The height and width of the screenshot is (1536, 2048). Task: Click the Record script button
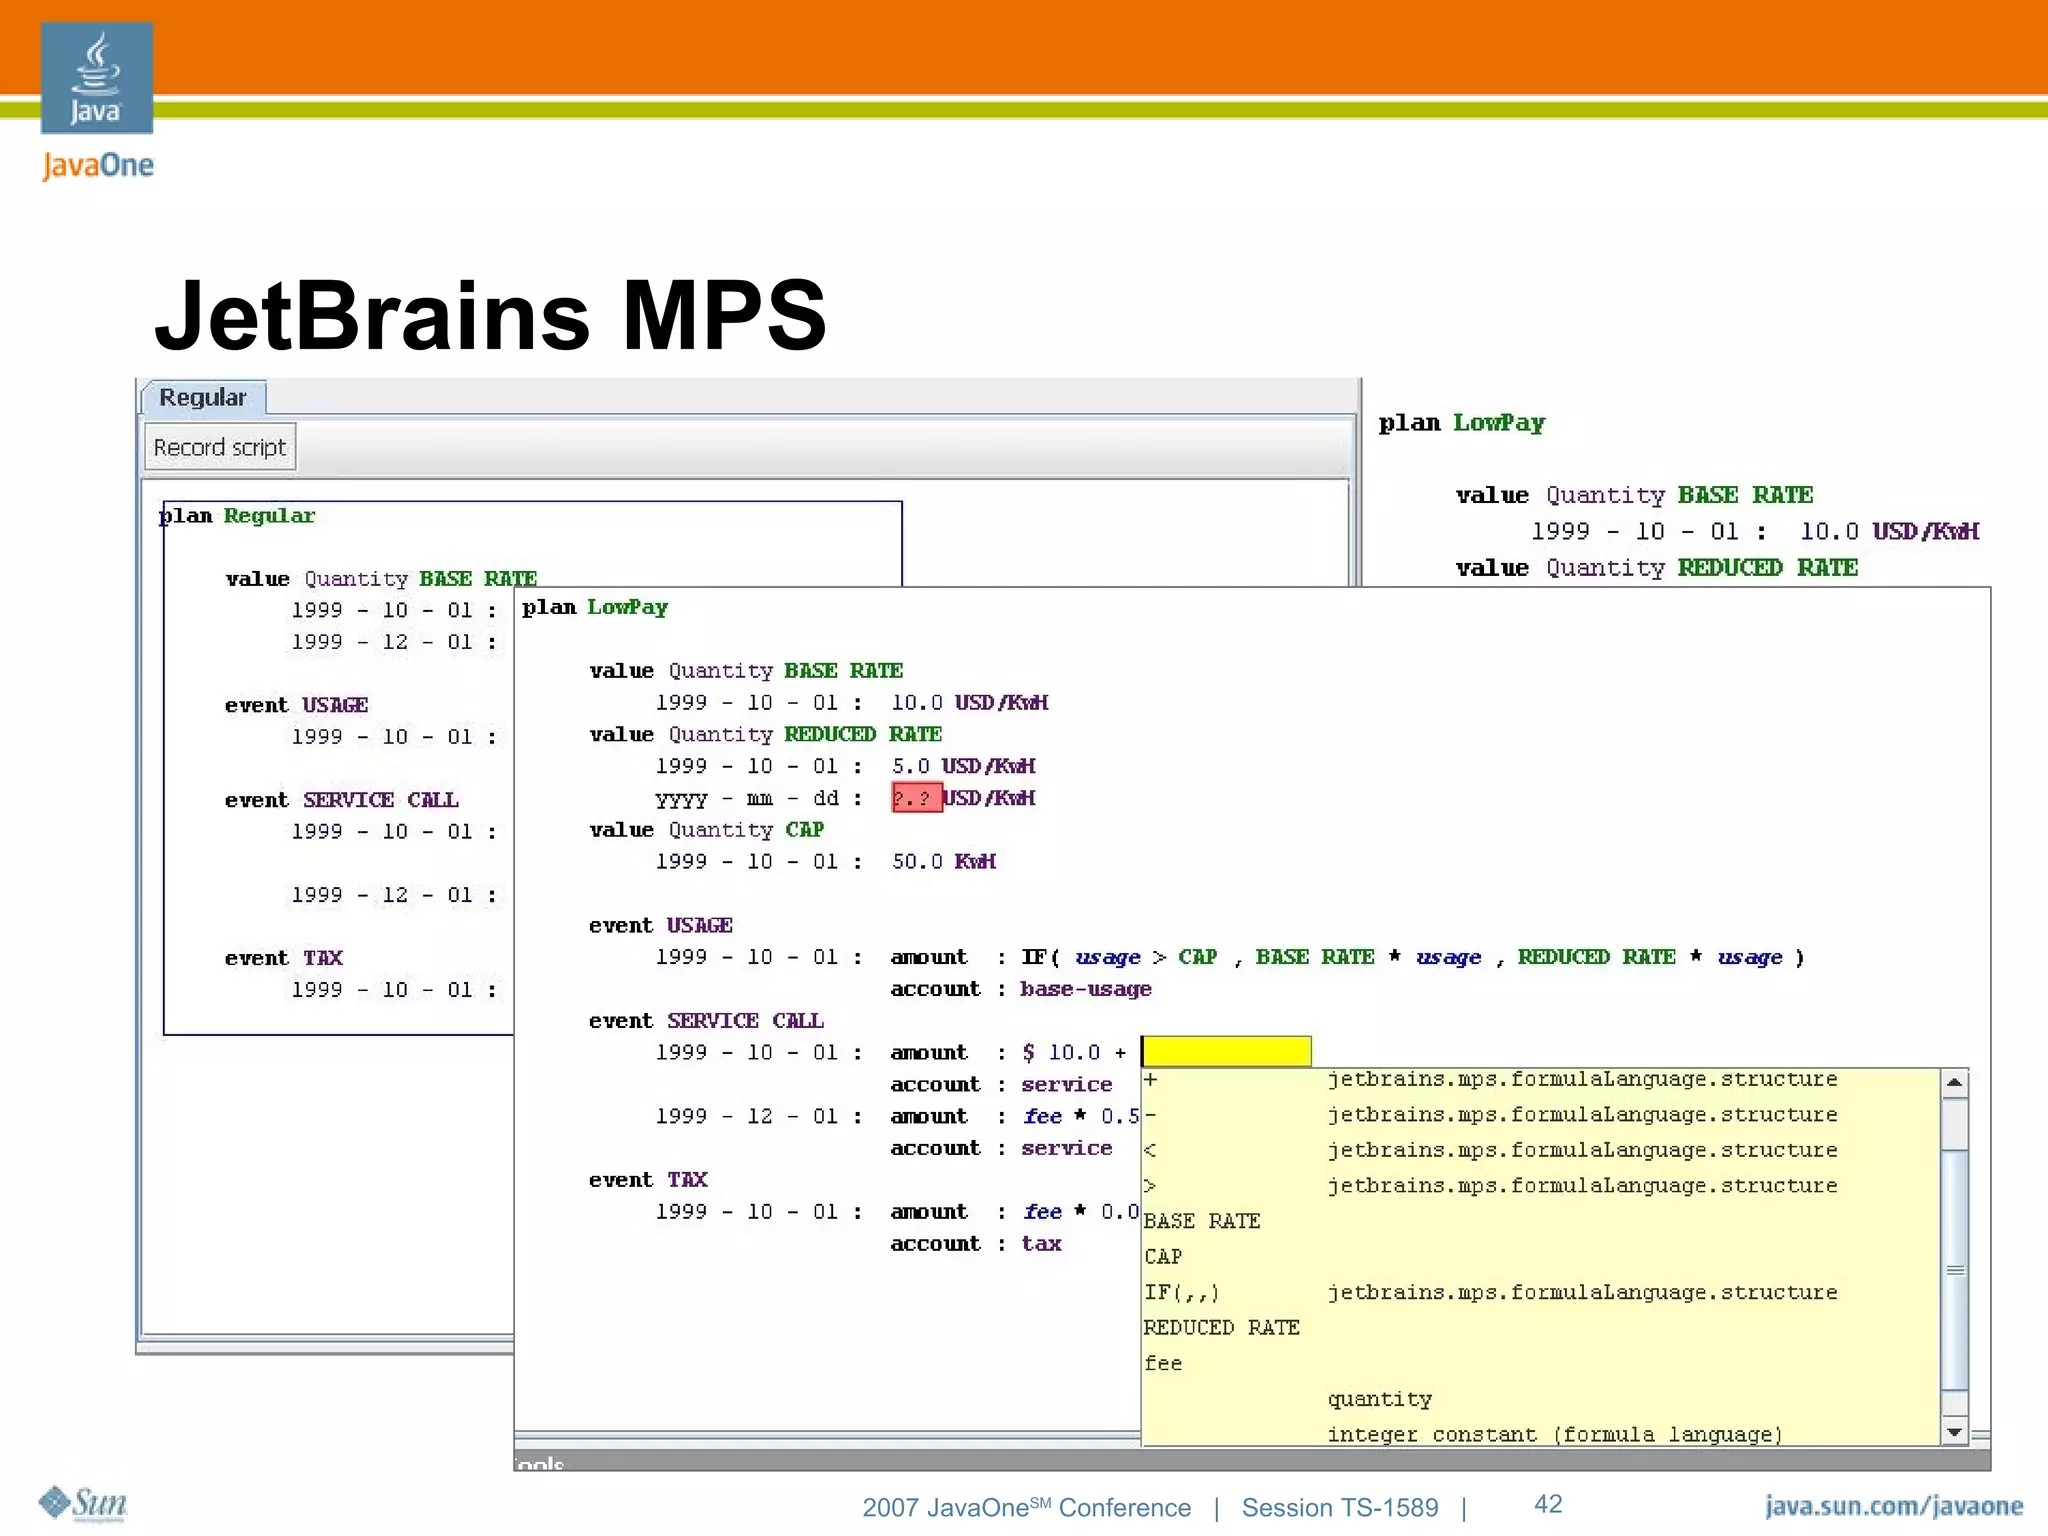coord(220,447)
